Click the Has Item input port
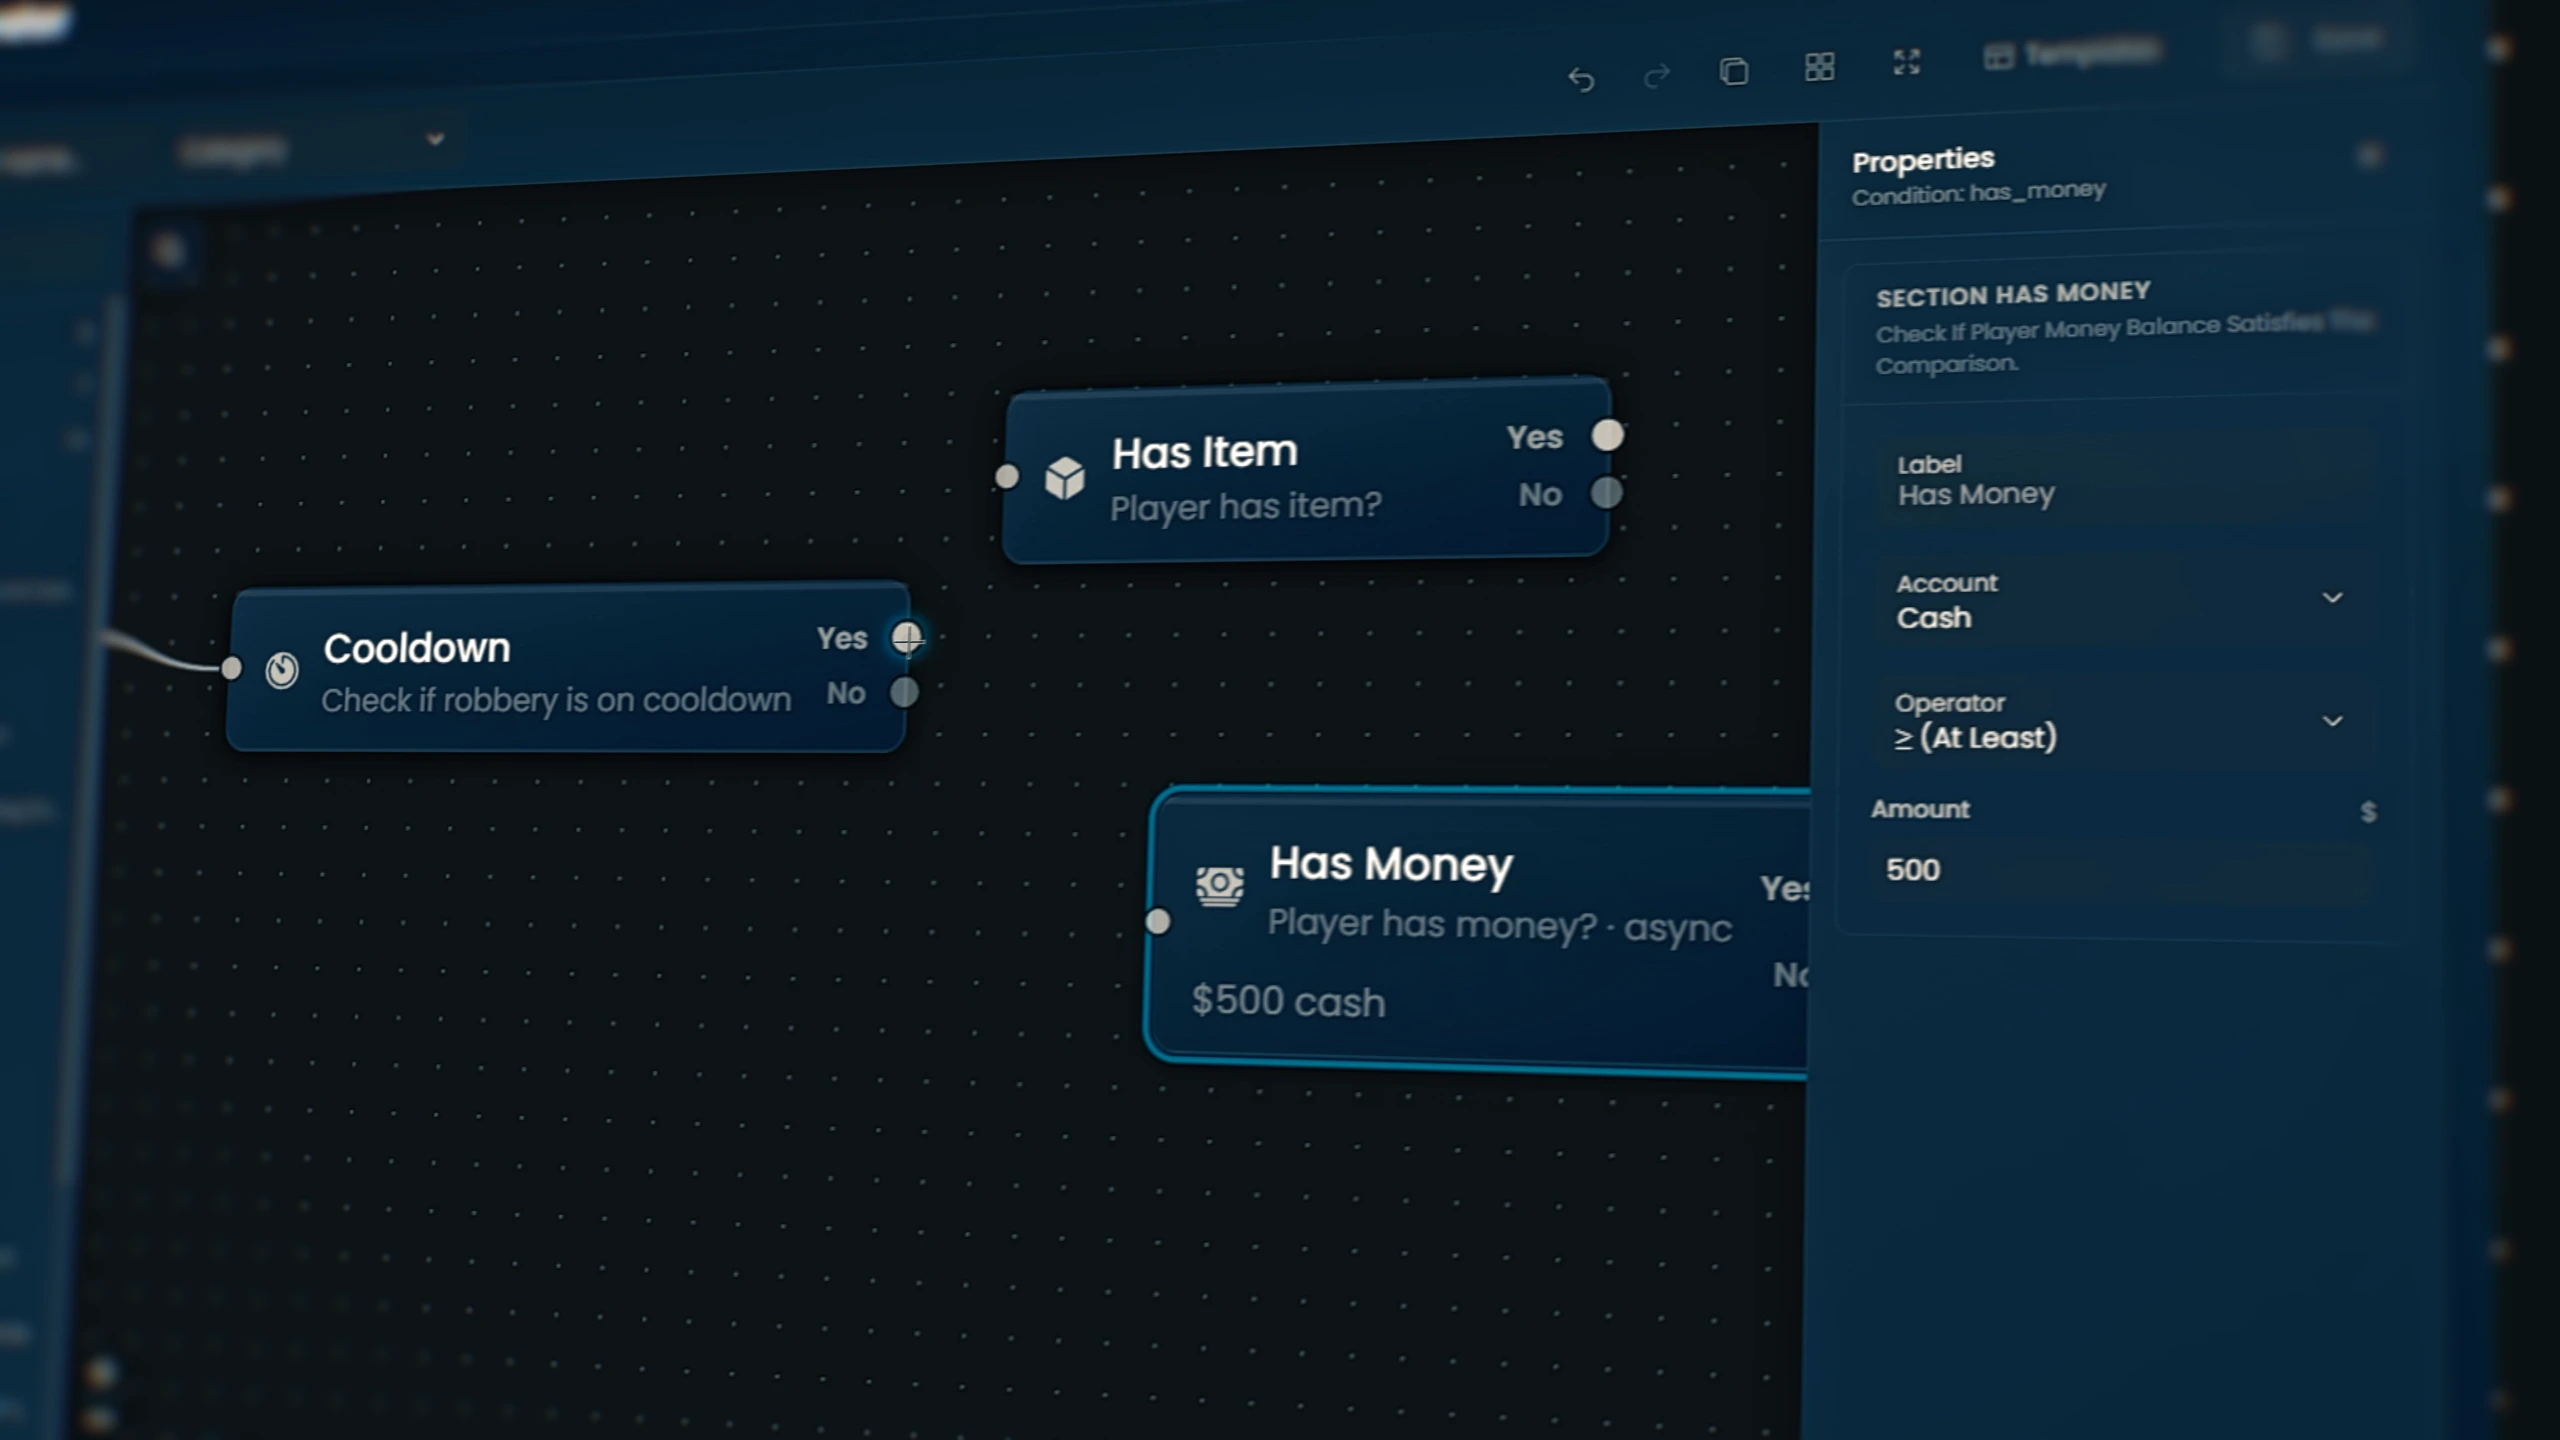The image size is (2560, 1440). (1007, 476)
